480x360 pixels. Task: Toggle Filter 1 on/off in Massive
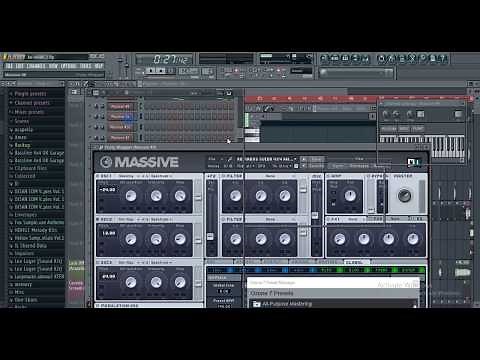(224, 176)
